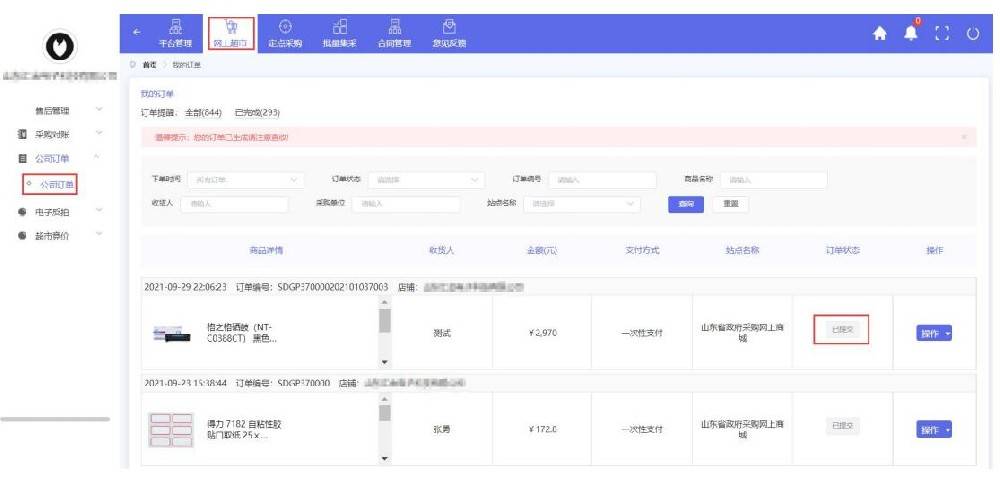Click the 已完成(293) order filter
The image size is (1000, 481).
click(x=257, y=112)
